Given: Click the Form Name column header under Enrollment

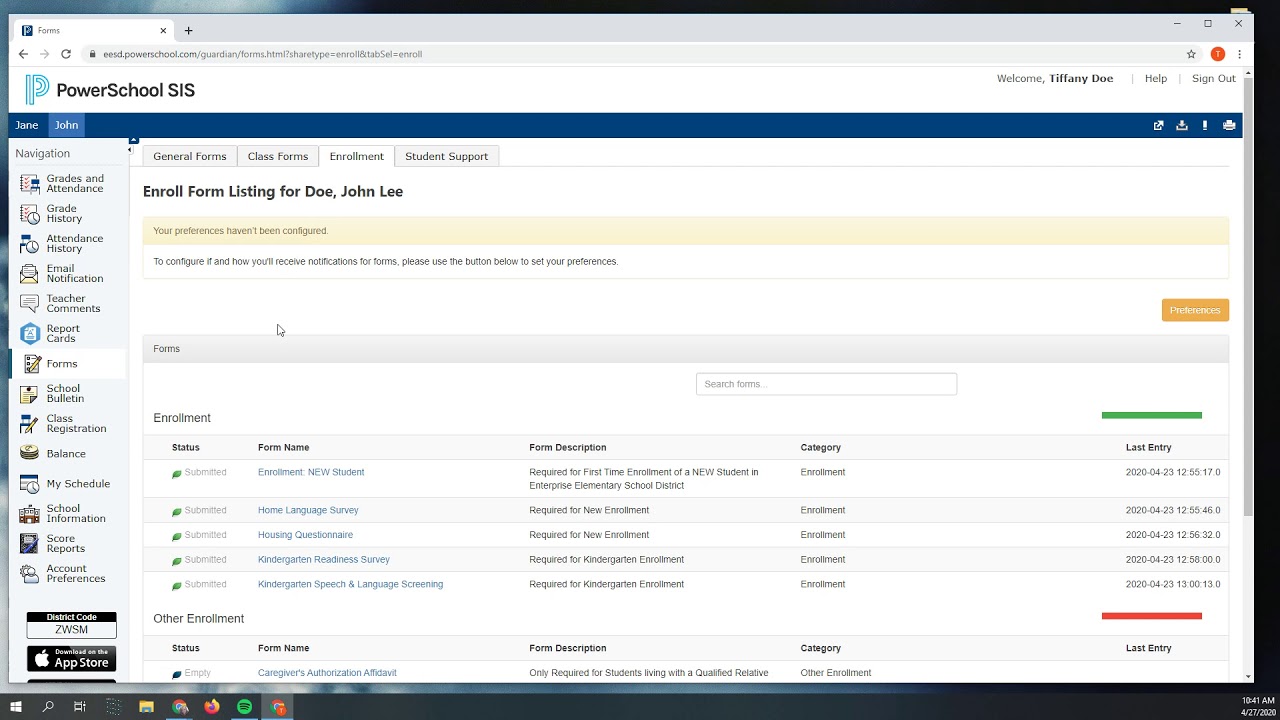Looking at the screenshot, I should 283,448.
